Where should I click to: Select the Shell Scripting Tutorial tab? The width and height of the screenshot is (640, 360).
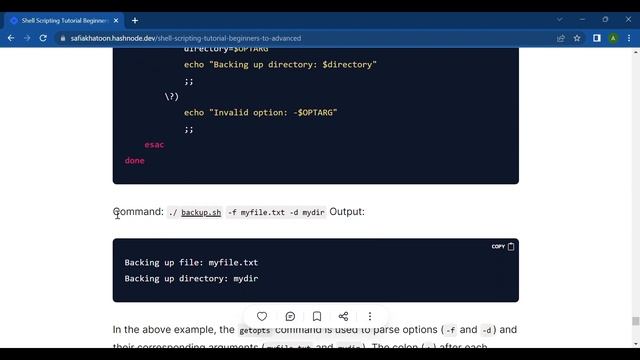click(65, 20)
